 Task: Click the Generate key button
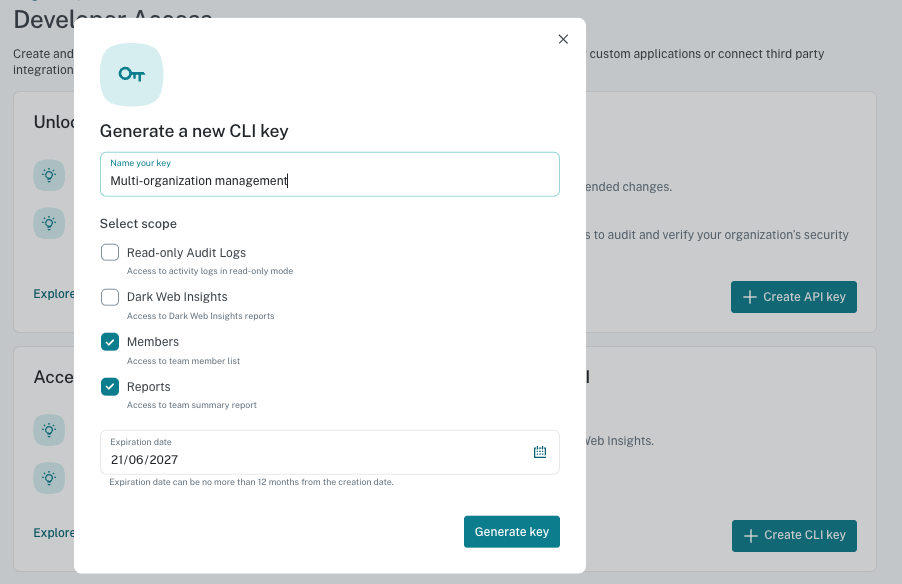[x=512, y=532]
